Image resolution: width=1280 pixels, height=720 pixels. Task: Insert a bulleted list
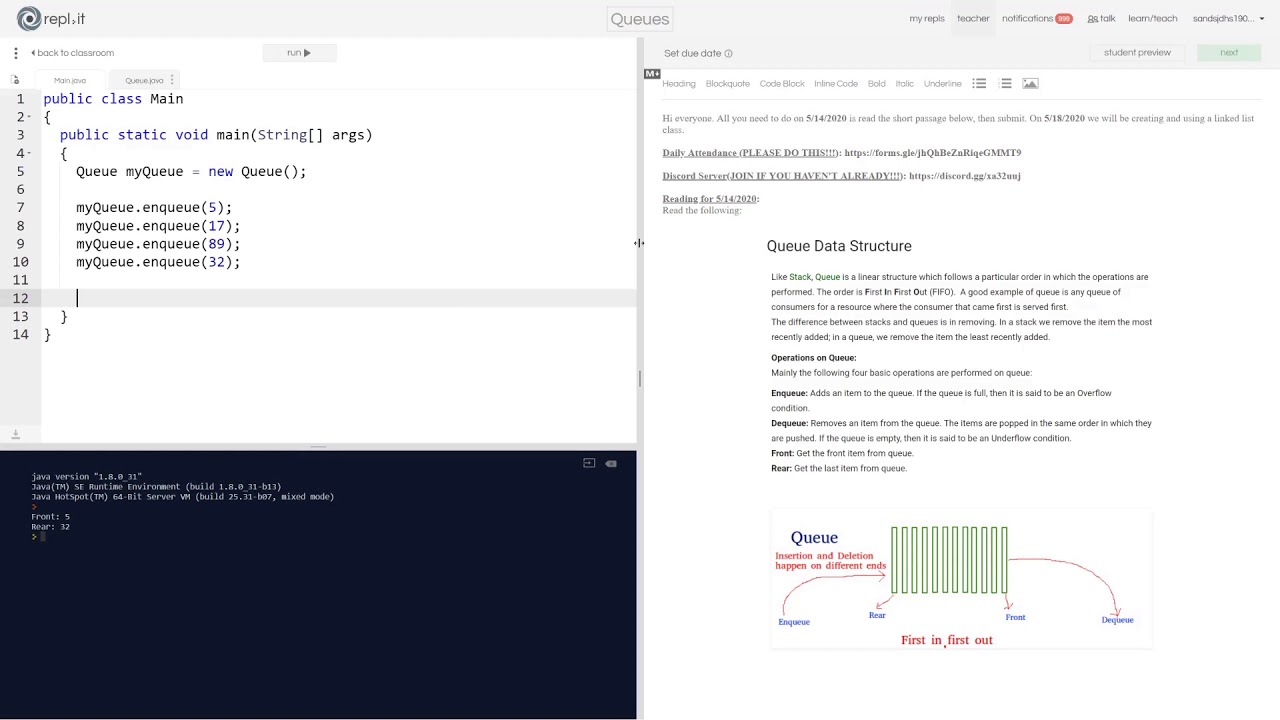pos(979,84)
